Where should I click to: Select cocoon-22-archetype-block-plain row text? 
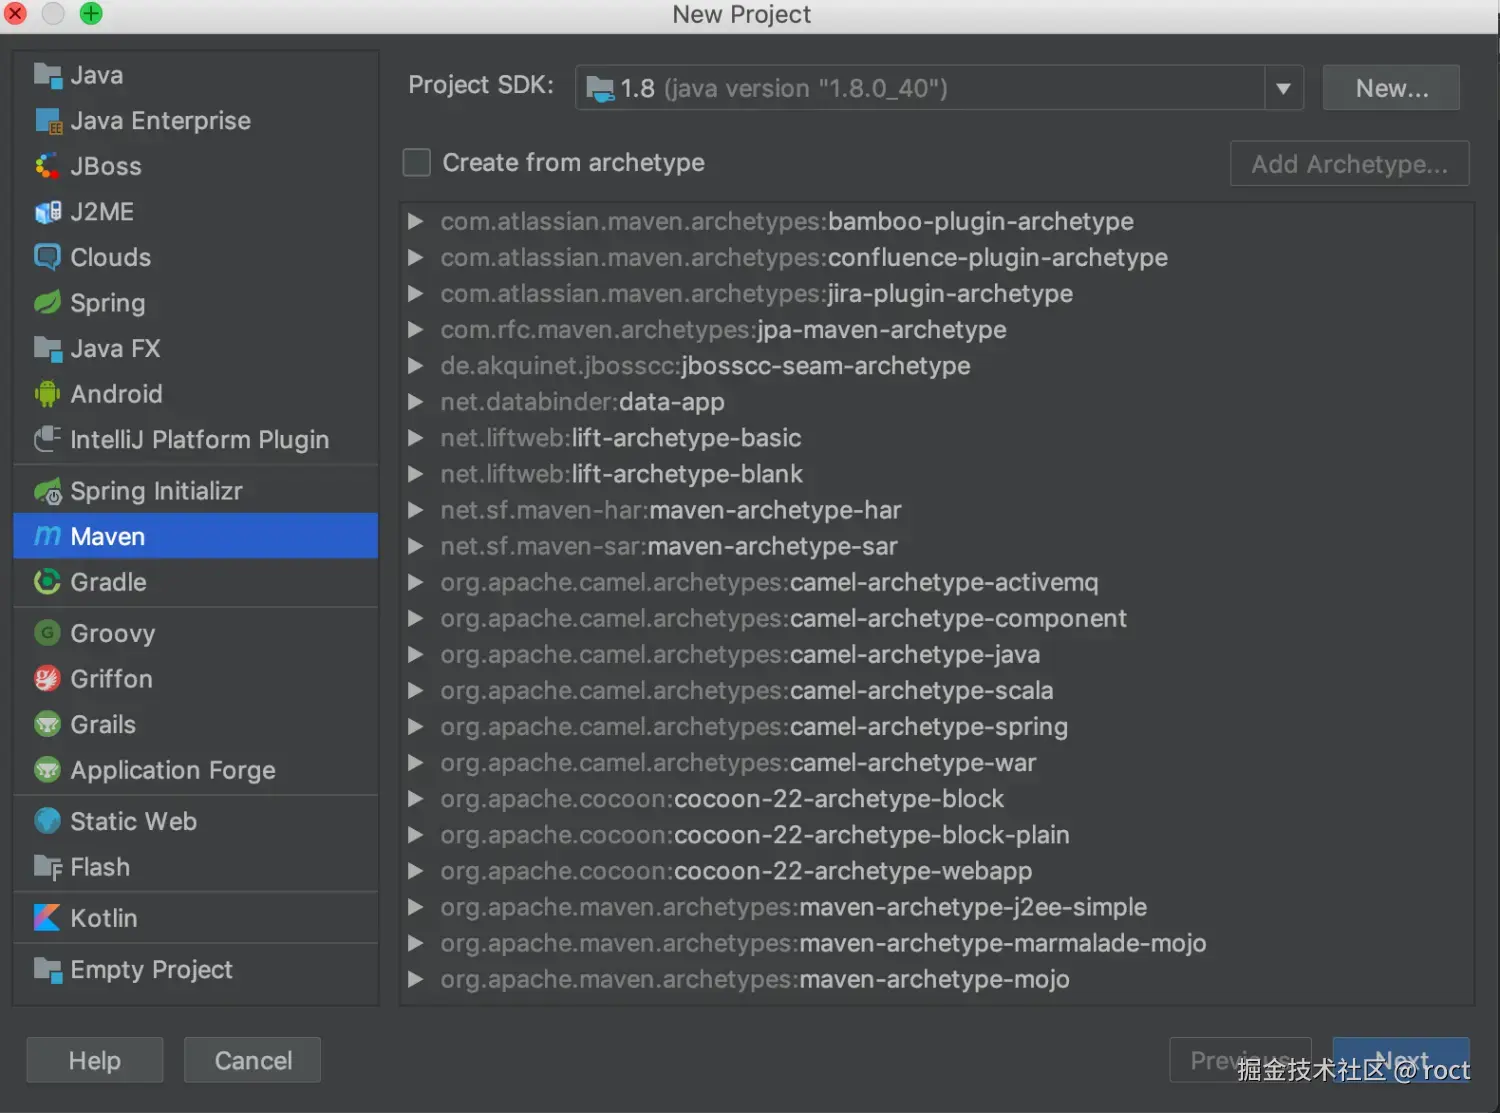[755, 835]
